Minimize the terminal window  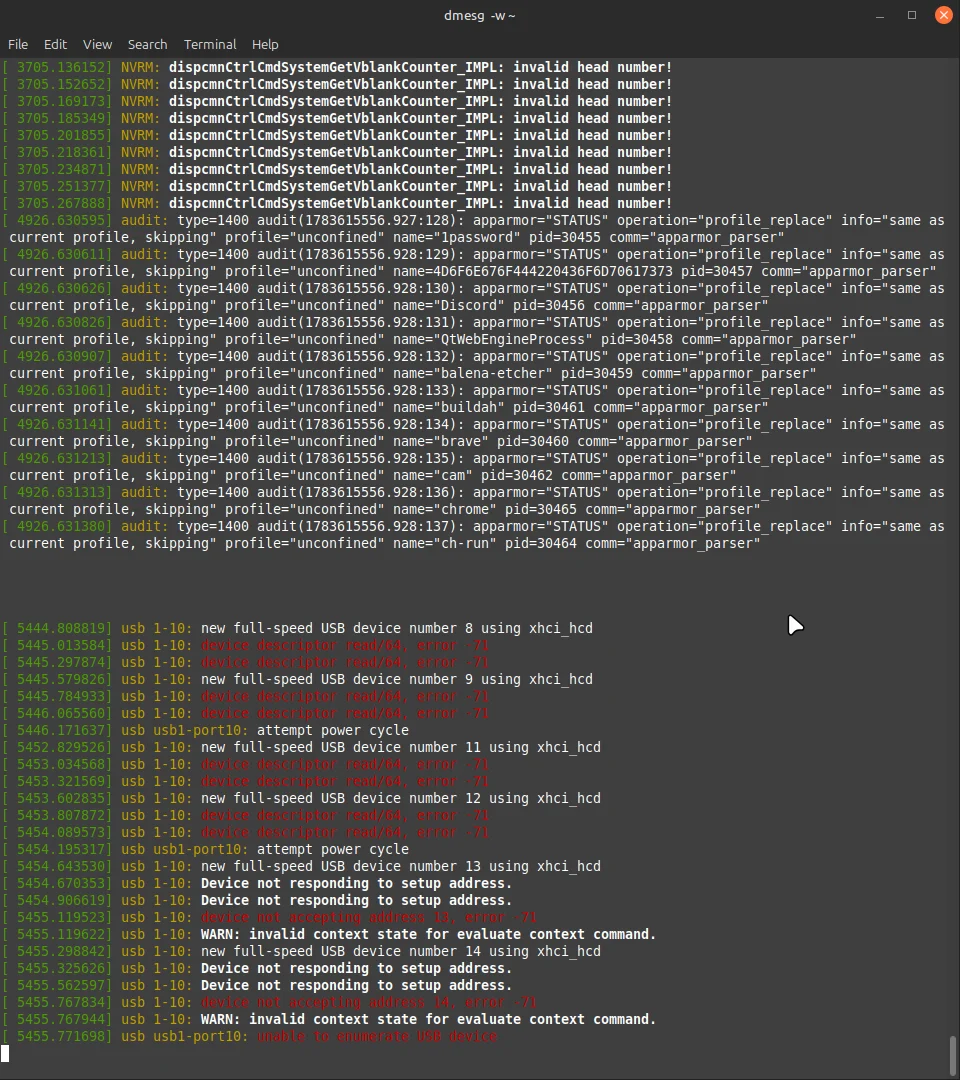coord(879,15)
